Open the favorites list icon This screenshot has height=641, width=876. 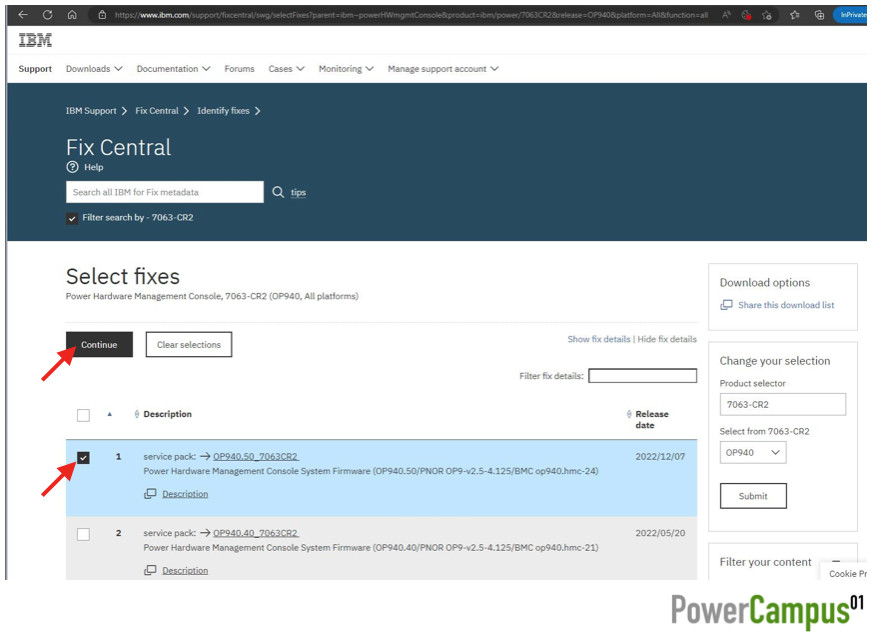[x=794, y=15]
